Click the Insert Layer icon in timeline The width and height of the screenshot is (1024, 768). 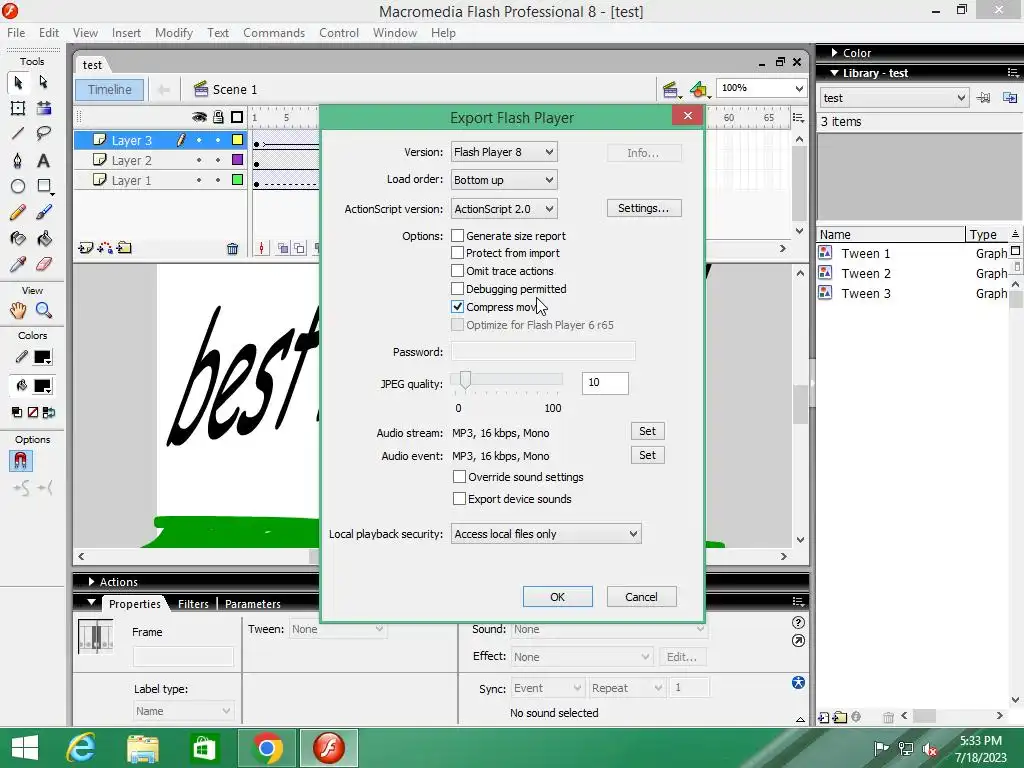tap(86, 248)
